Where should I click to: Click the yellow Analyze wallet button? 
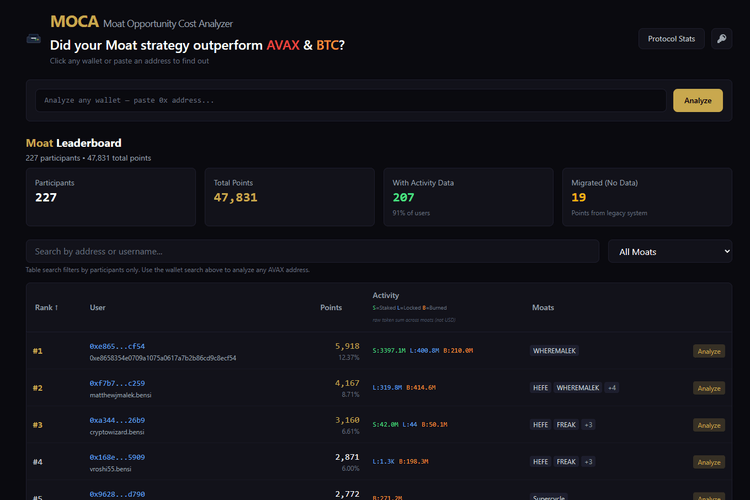pos(697,100)
